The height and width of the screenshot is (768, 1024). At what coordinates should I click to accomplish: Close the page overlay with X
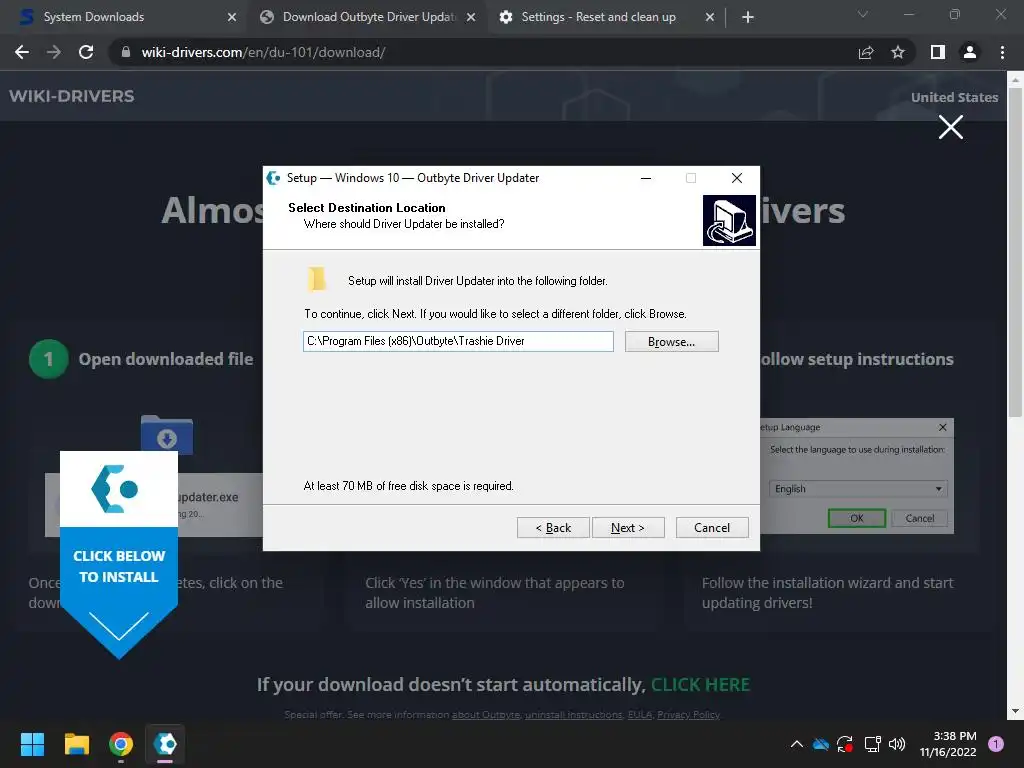tap(951, 127)
